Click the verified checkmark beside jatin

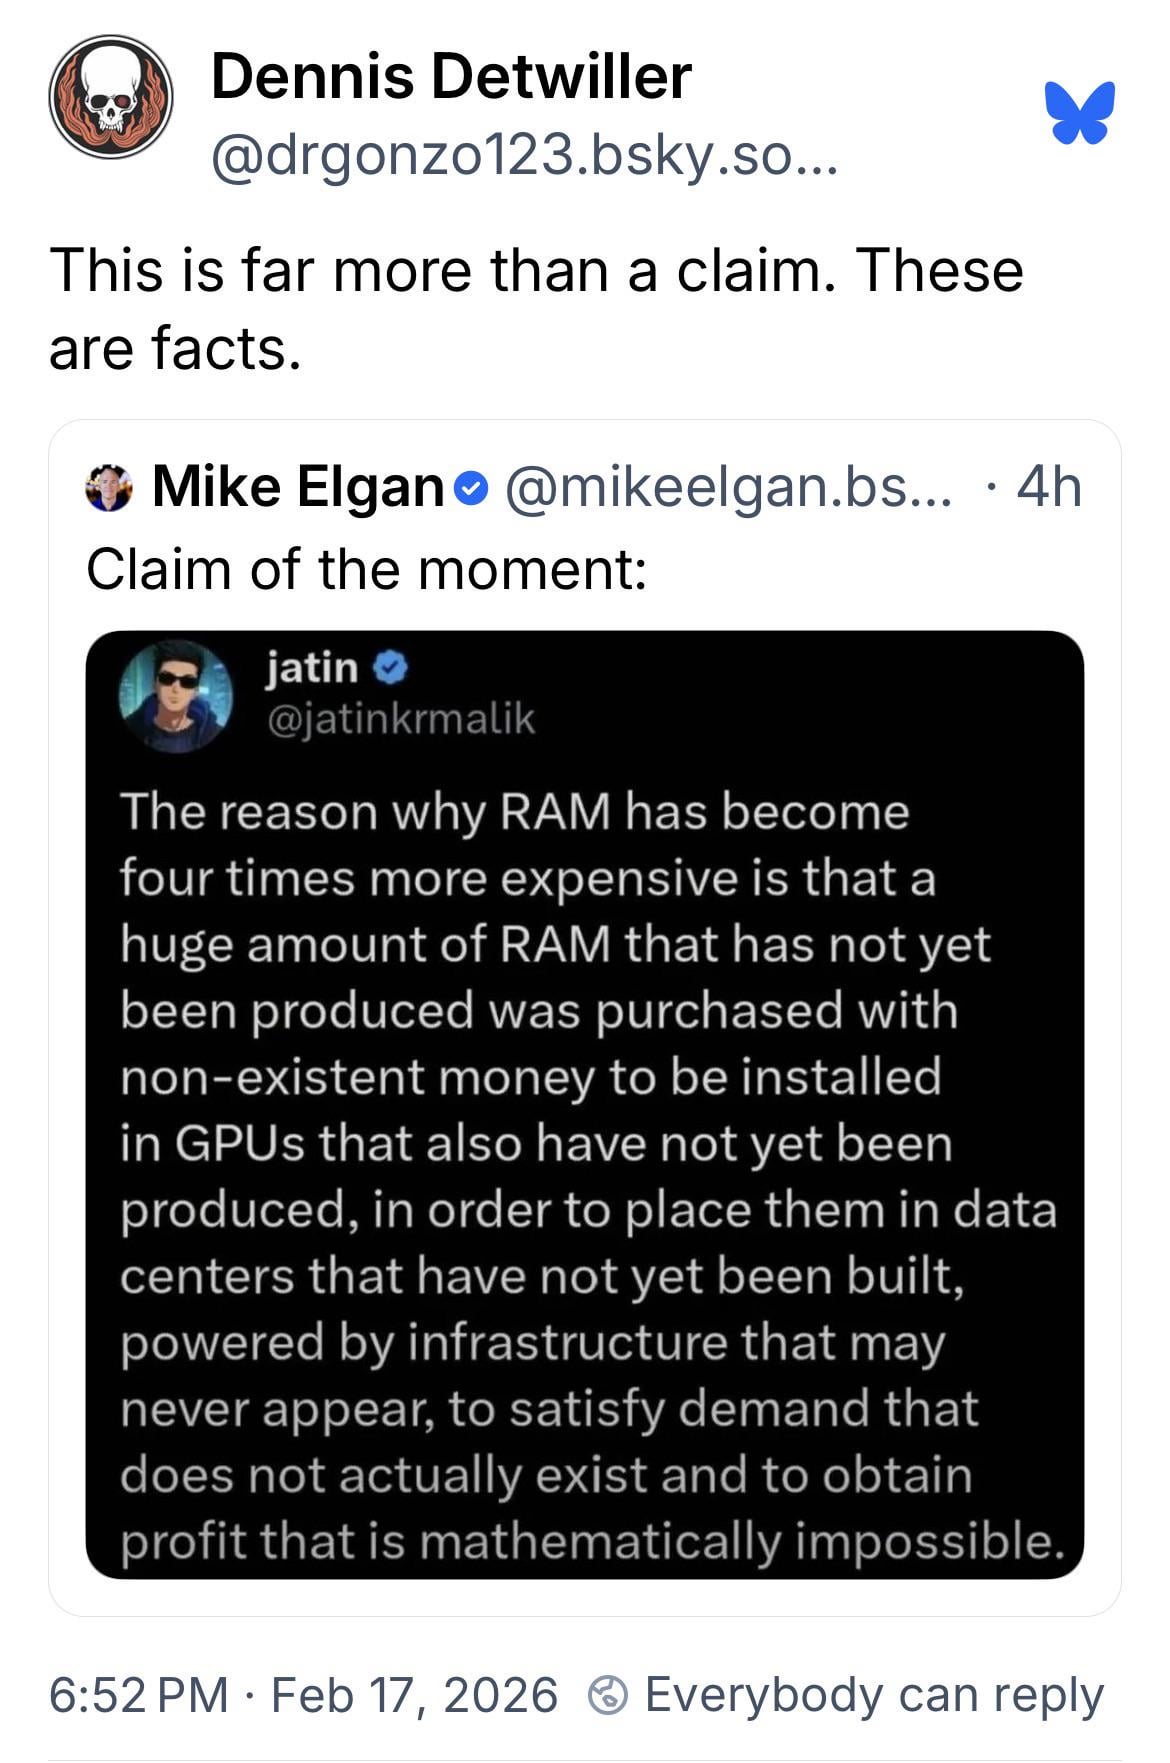[x=390, y=667]
